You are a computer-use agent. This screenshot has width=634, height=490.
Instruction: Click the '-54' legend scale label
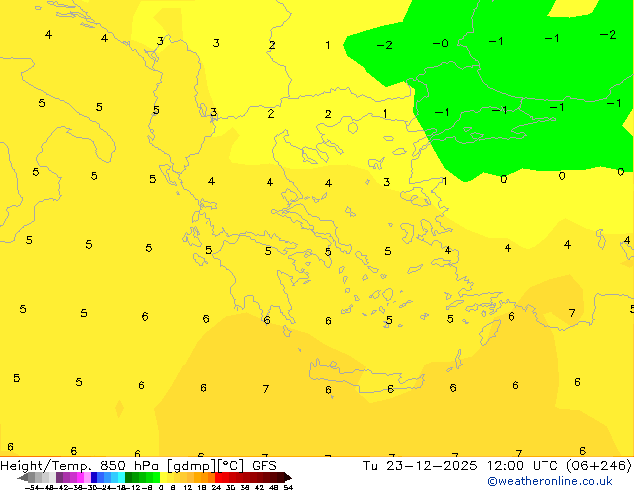coord(32,487)
